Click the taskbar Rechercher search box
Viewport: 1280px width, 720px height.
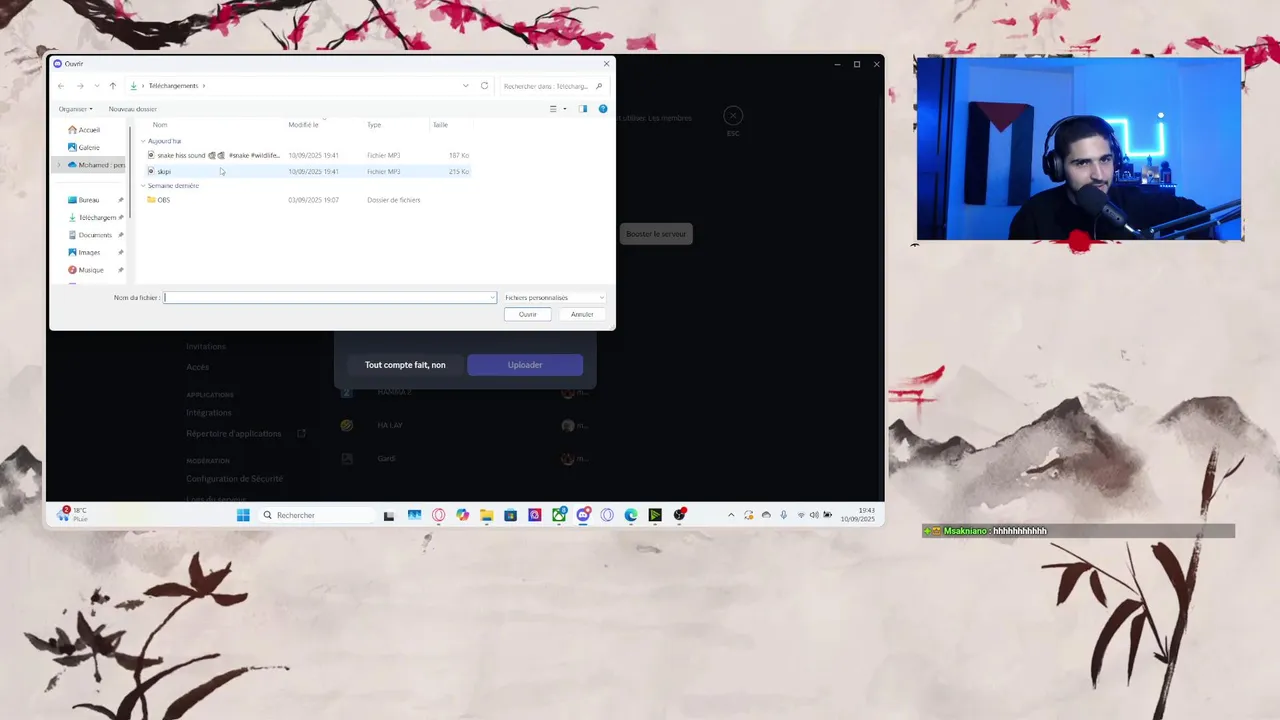(x=317, y=515)
